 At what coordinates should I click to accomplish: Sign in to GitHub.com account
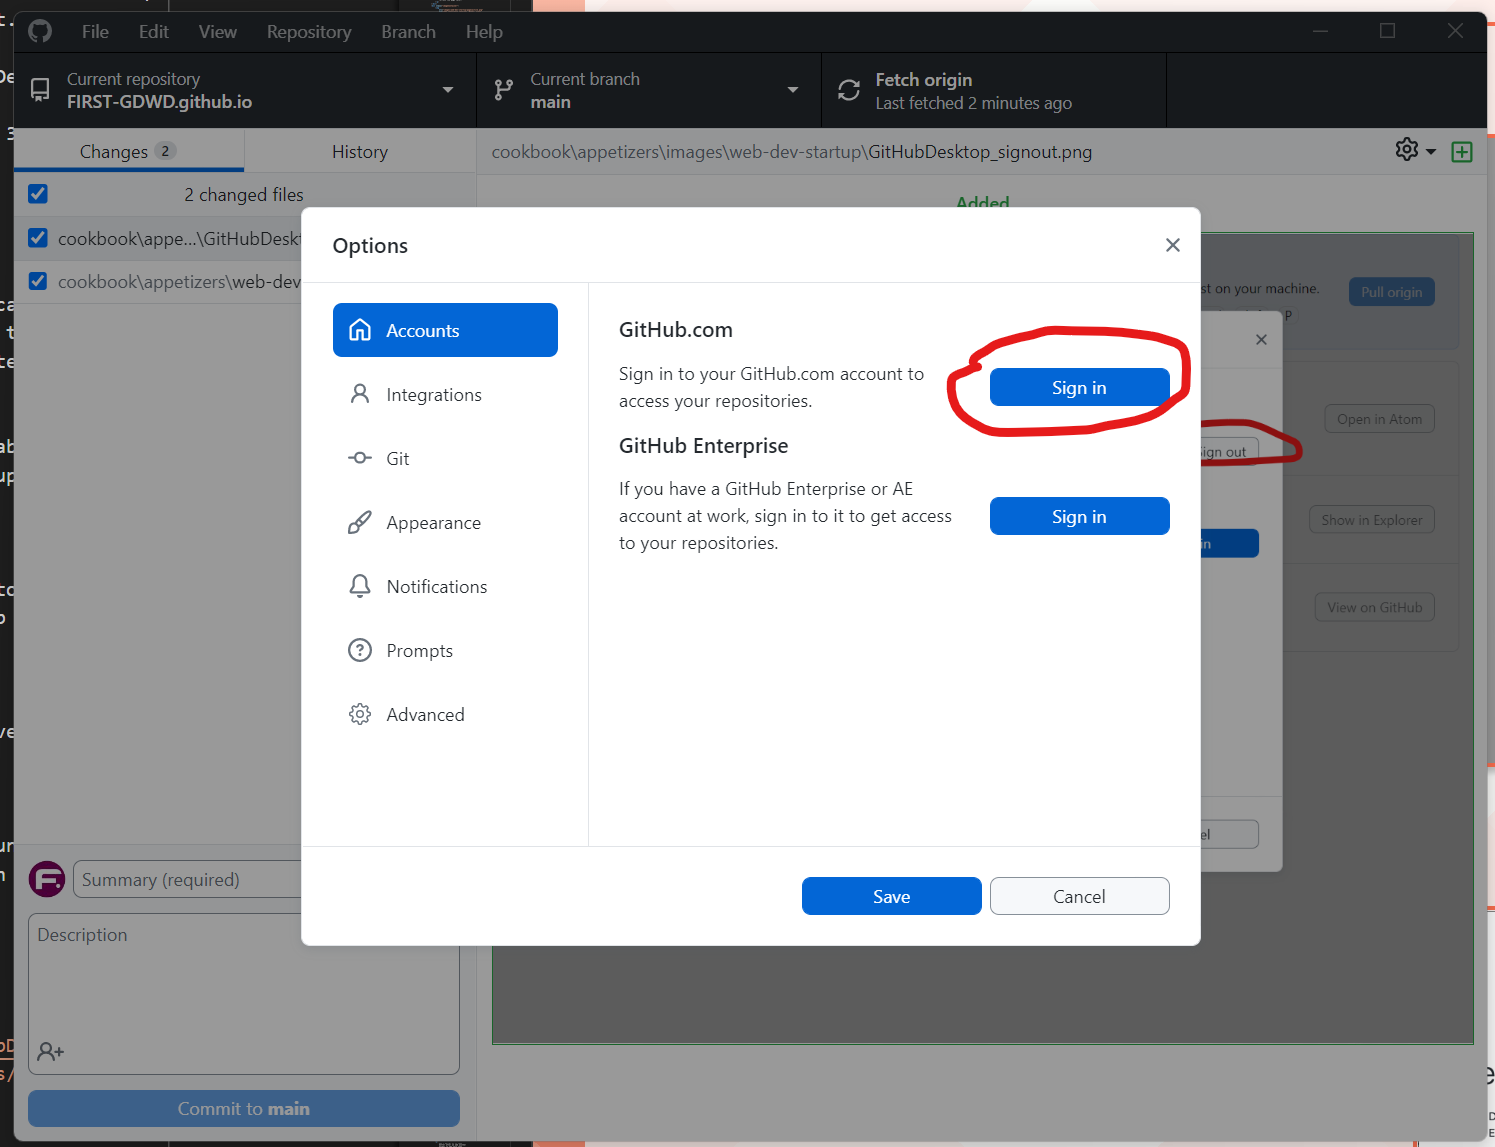tap(1079, 387)
